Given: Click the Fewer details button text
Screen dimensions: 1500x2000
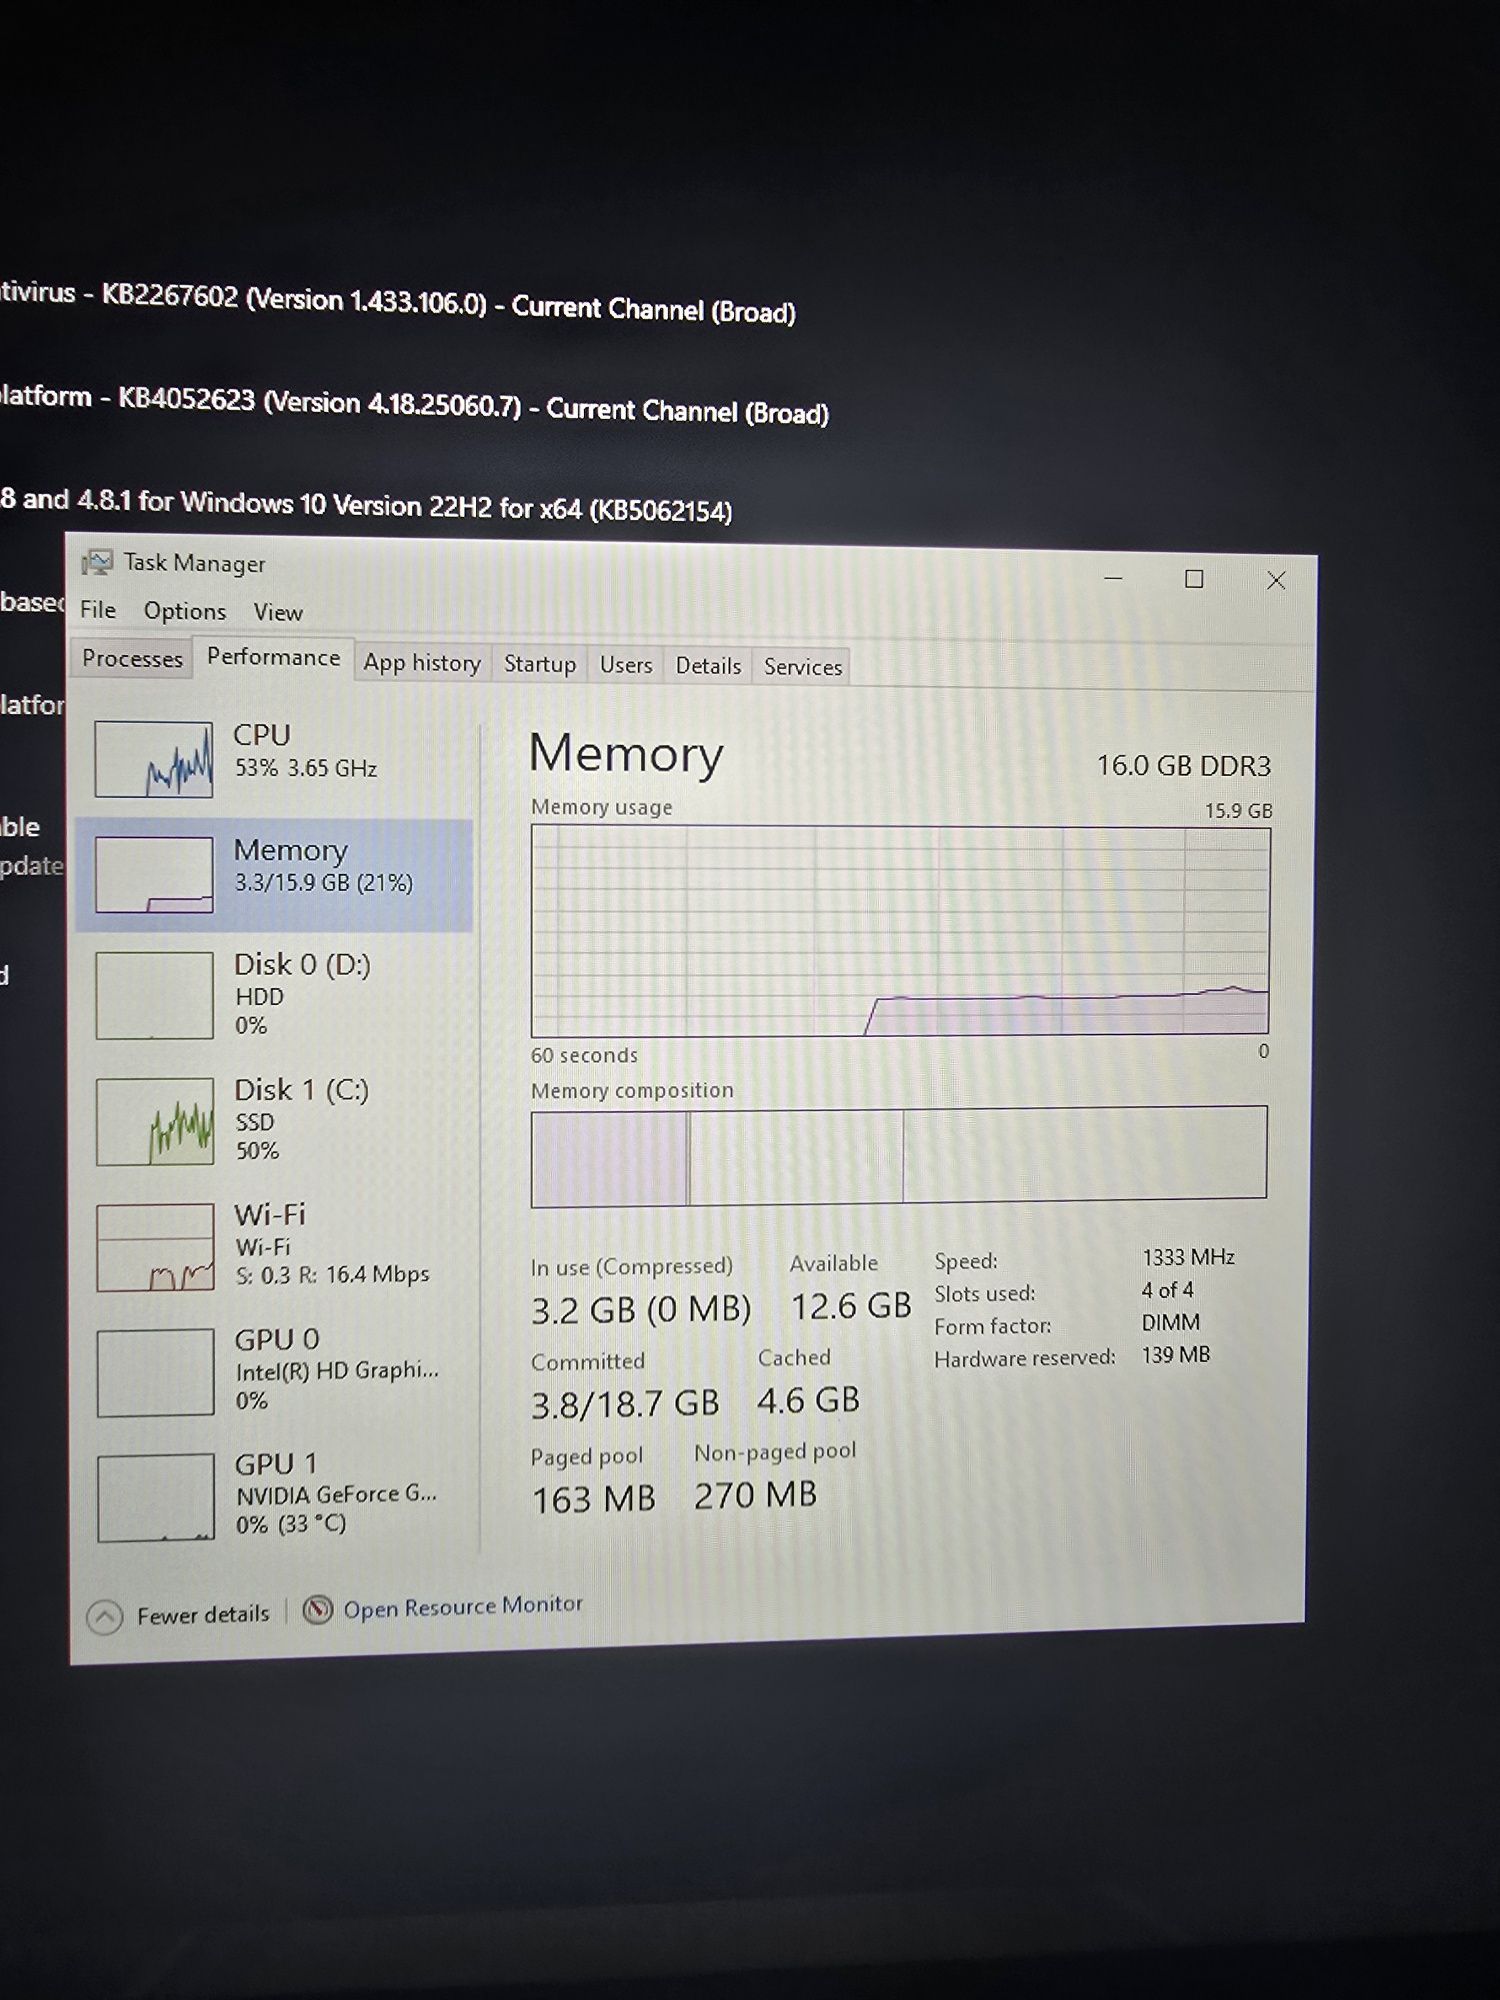Looking at the screenshot, I should coord(203,1615).
